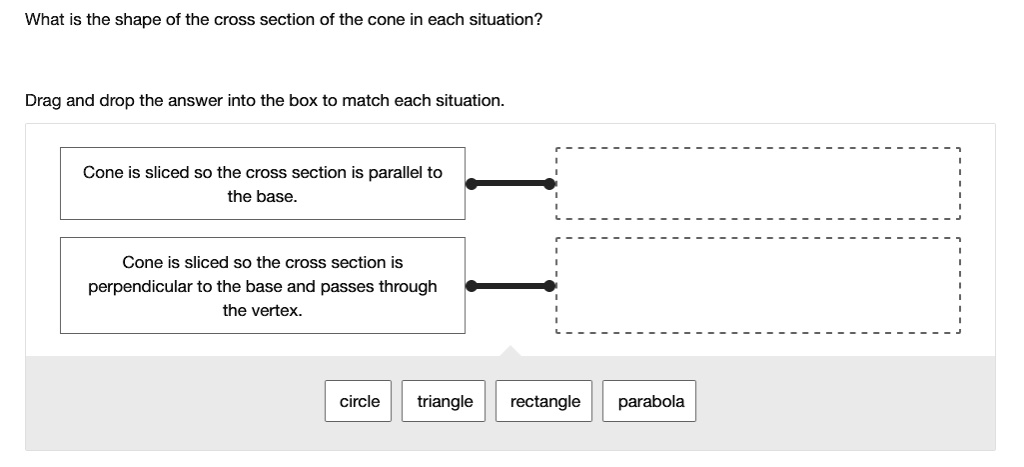Pick the triangle answer tile
Image resolution: width=1024 pixels, height=467 pixels.
(x=443, y=401)
